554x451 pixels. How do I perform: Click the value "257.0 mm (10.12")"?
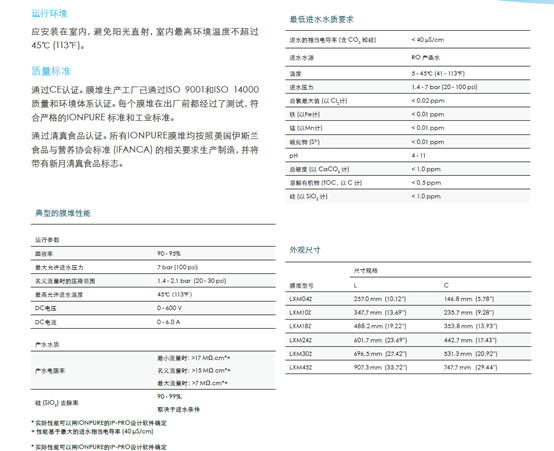coord(380,299)
